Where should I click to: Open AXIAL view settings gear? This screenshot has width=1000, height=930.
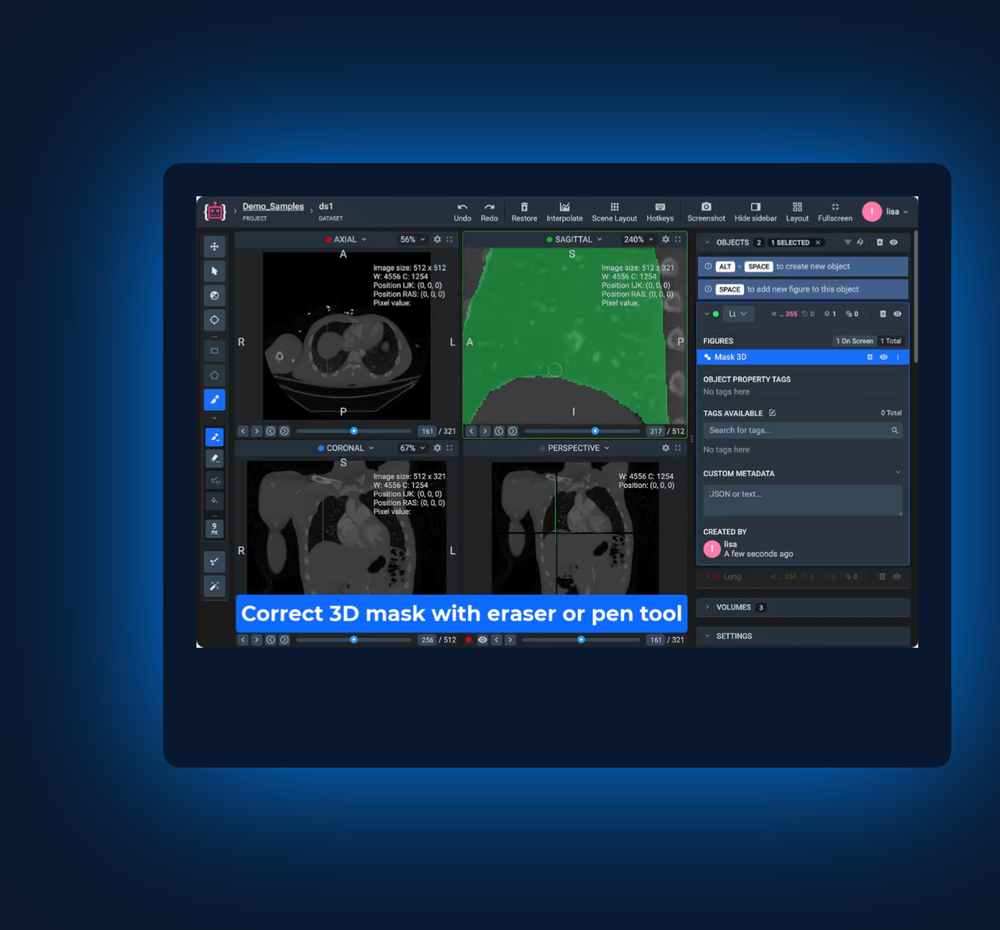pyautogui.click(x=437, y=239)
